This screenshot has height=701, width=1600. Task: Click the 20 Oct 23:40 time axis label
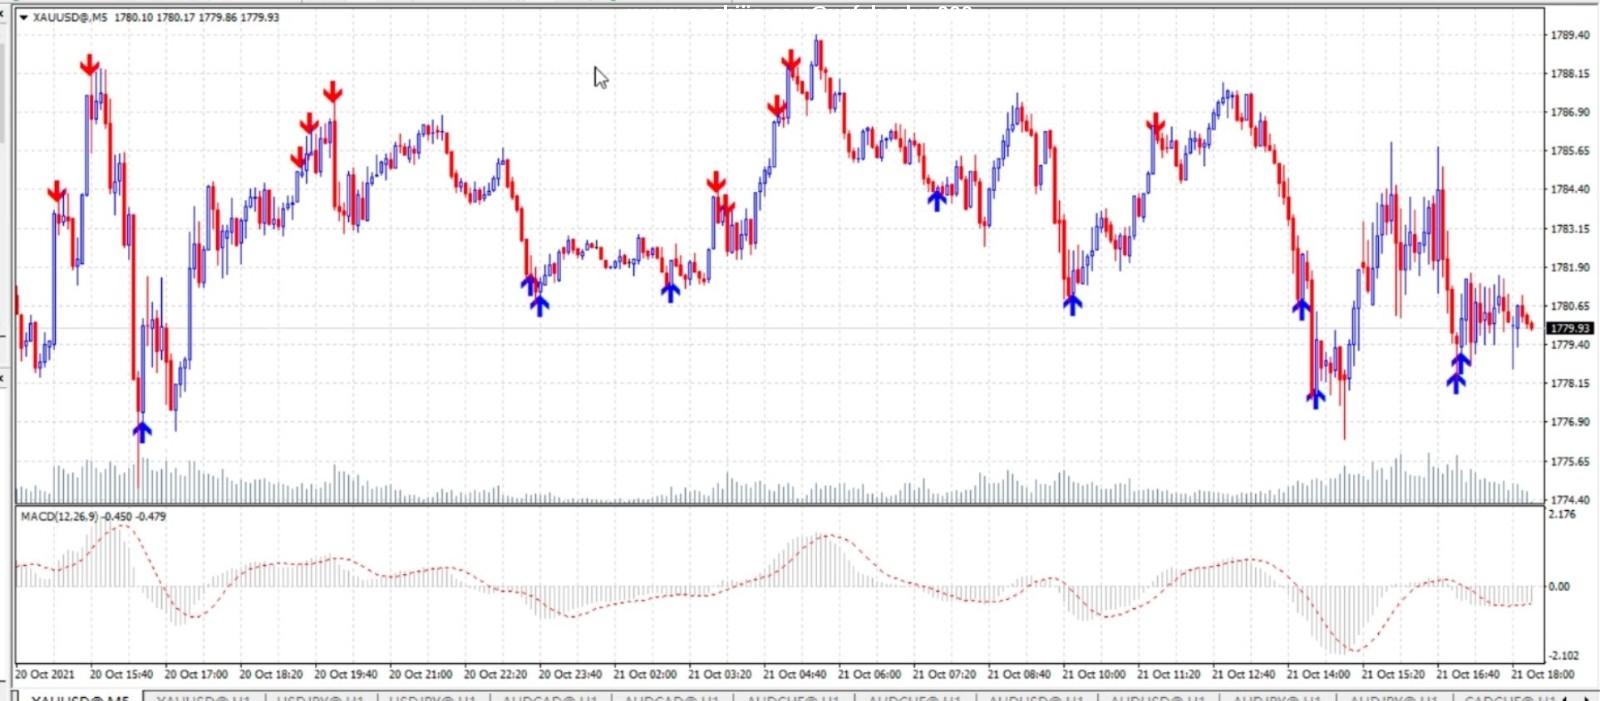[x=570, y=674]
